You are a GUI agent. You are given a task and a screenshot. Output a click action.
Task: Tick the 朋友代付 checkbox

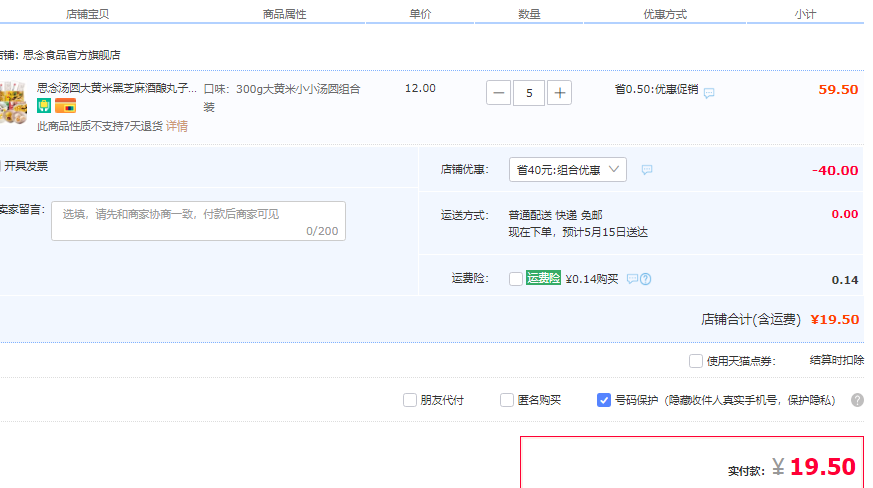click(410, 400)
